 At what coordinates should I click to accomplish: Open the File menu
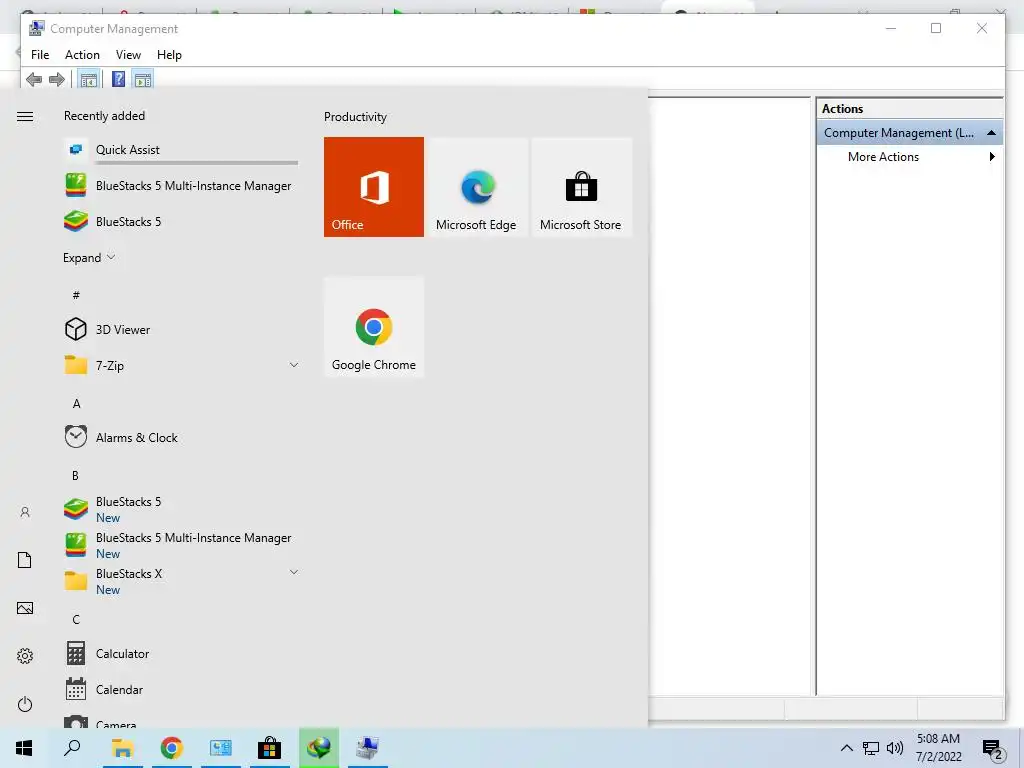click(40, 55)
